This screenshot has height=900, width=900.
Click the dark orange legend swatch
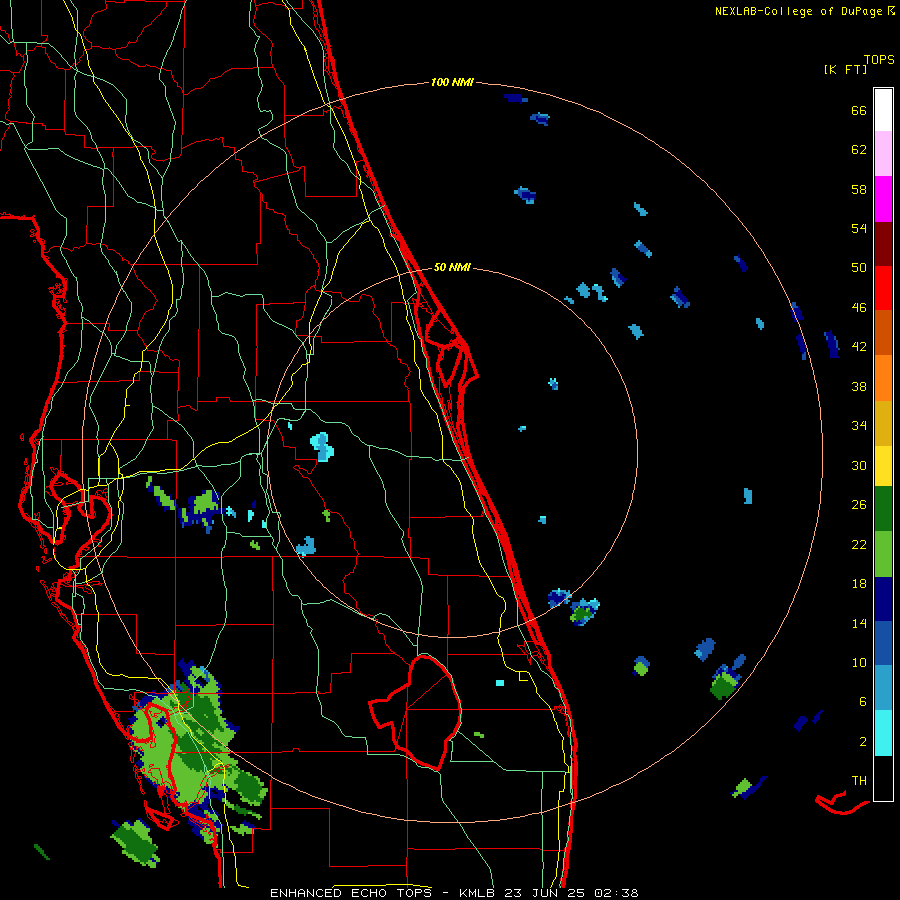click(x=883, y=332)
